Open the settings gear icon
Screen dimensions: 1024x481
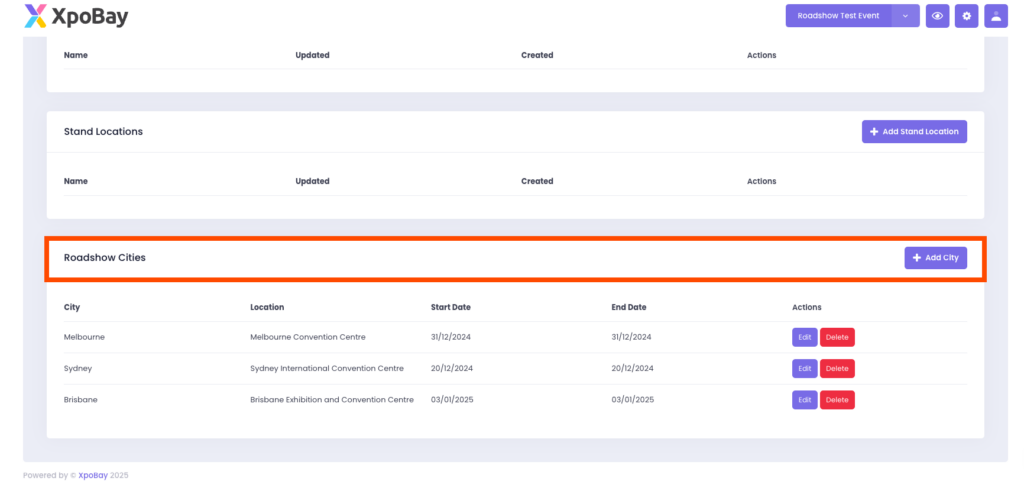pyautogui.click(x=966, y=16)
